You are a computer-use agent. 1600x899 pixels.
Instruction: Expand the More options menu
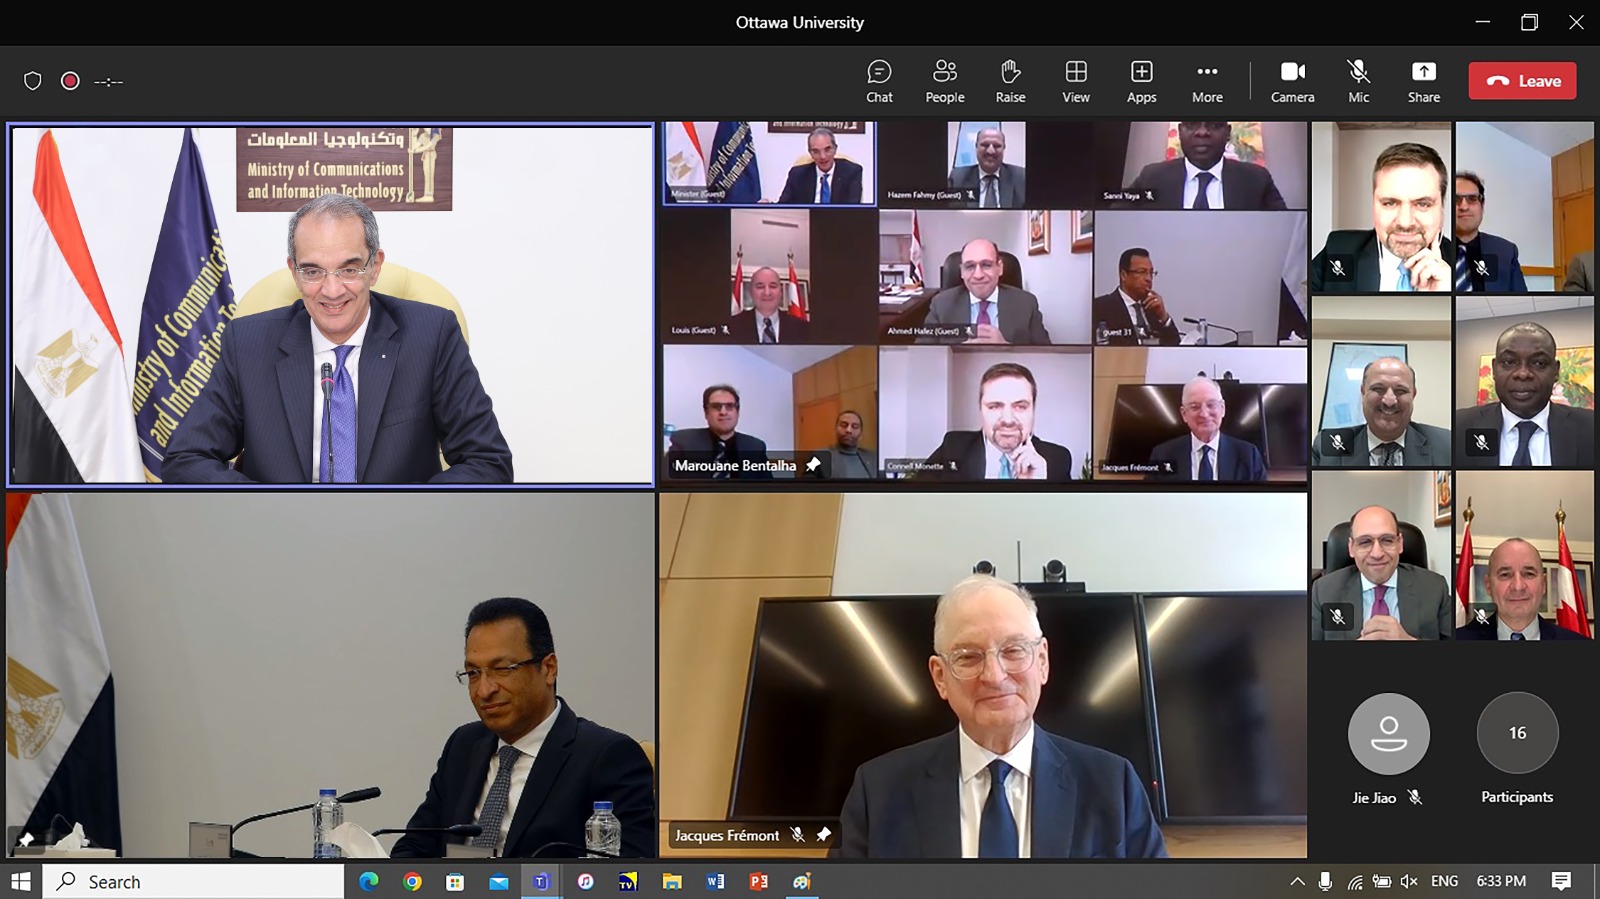click(1207, 81)
